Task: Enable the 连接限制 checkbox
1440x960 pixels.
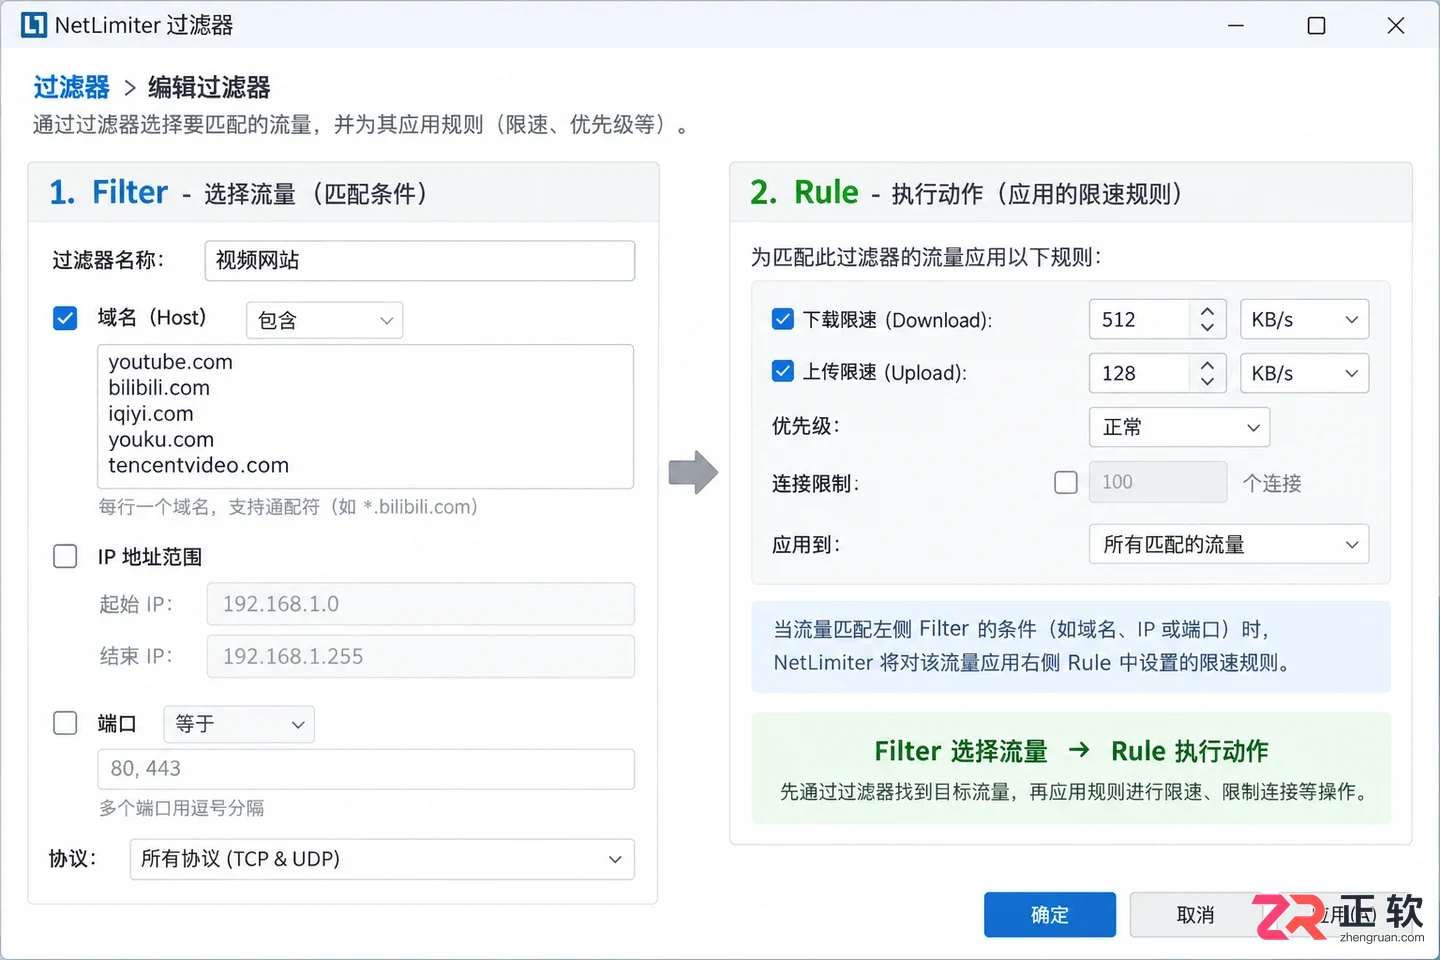Action: [x=1066, y=483]
